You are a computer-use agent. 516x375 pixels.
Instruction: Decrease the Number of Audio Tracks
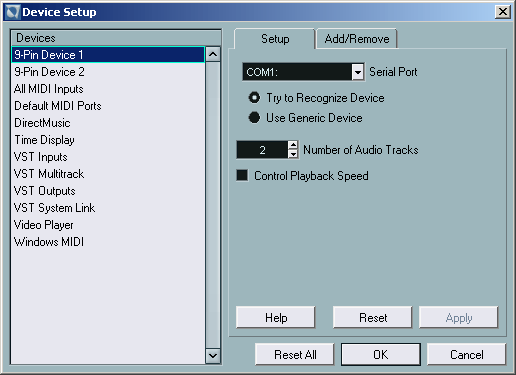click(x=293, y=154)
